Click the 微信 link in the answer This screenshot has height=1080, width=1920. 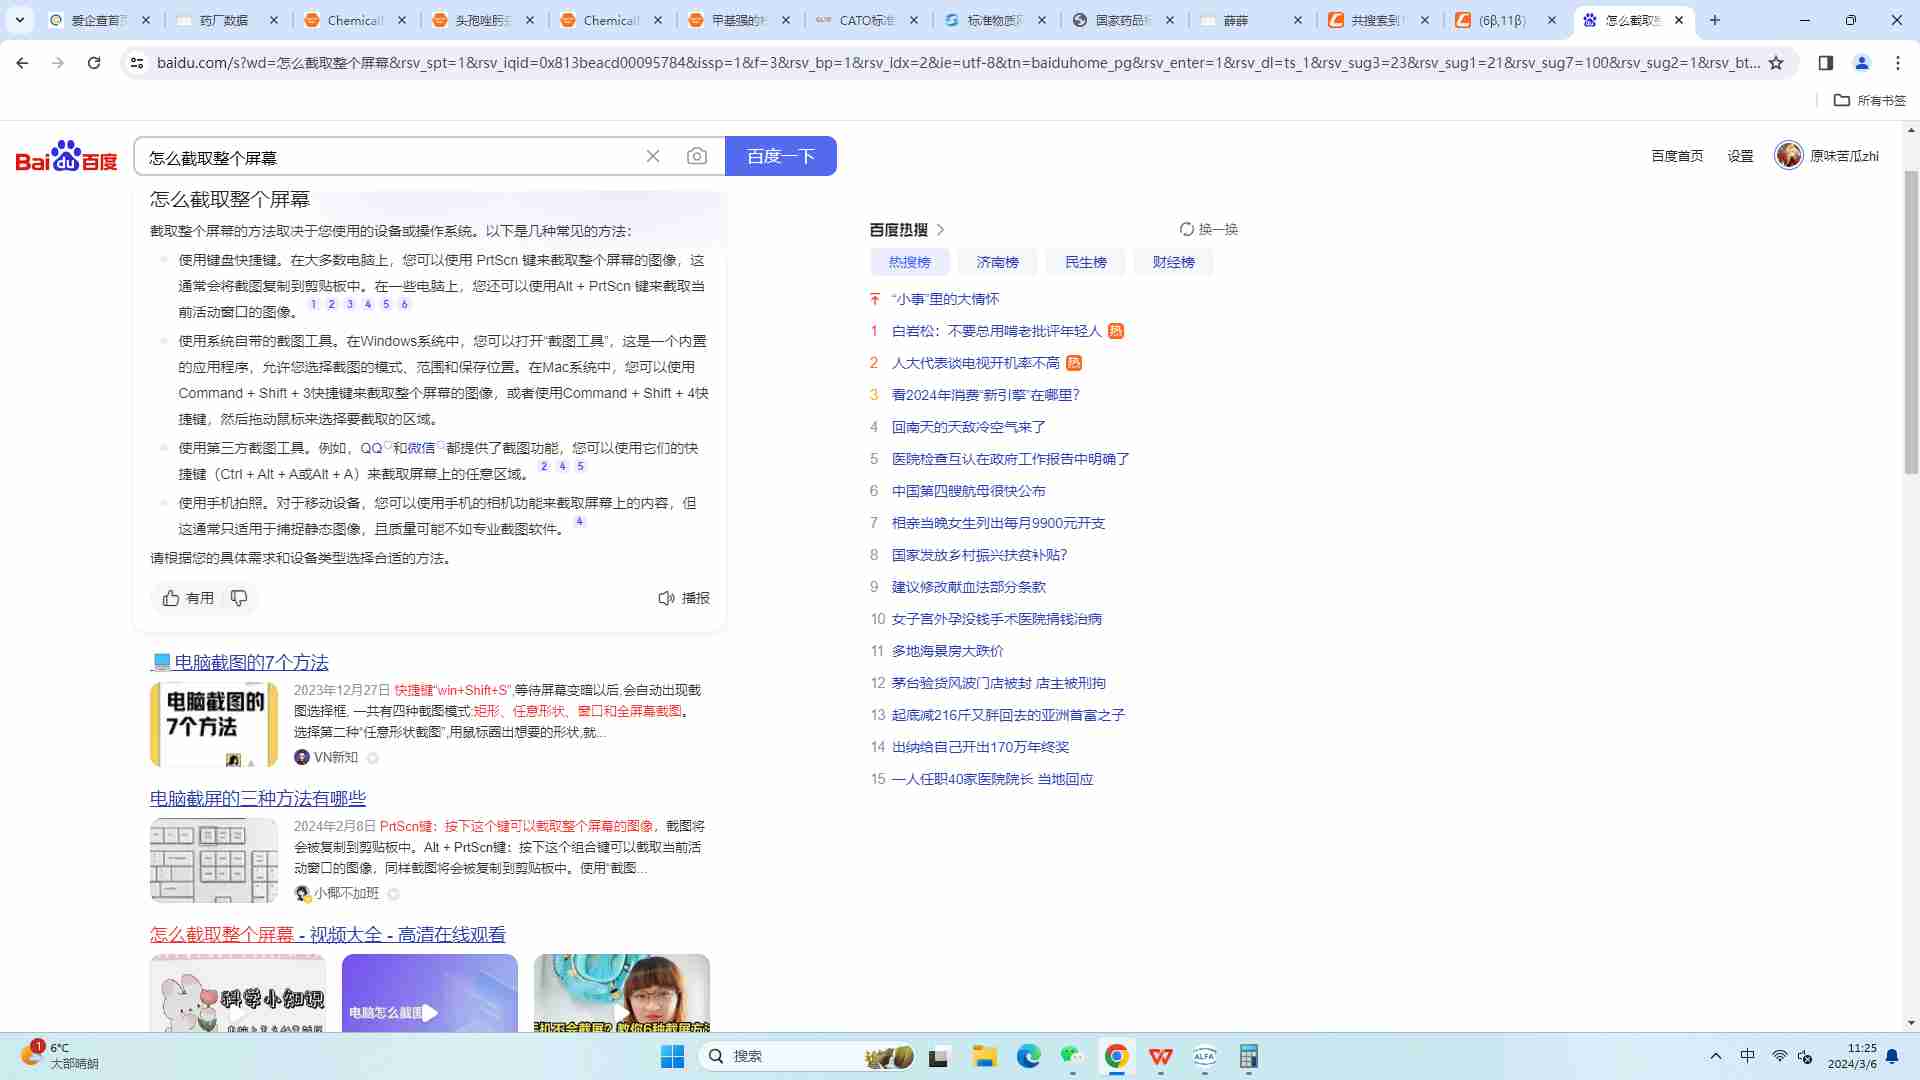(x=421, y=448)
